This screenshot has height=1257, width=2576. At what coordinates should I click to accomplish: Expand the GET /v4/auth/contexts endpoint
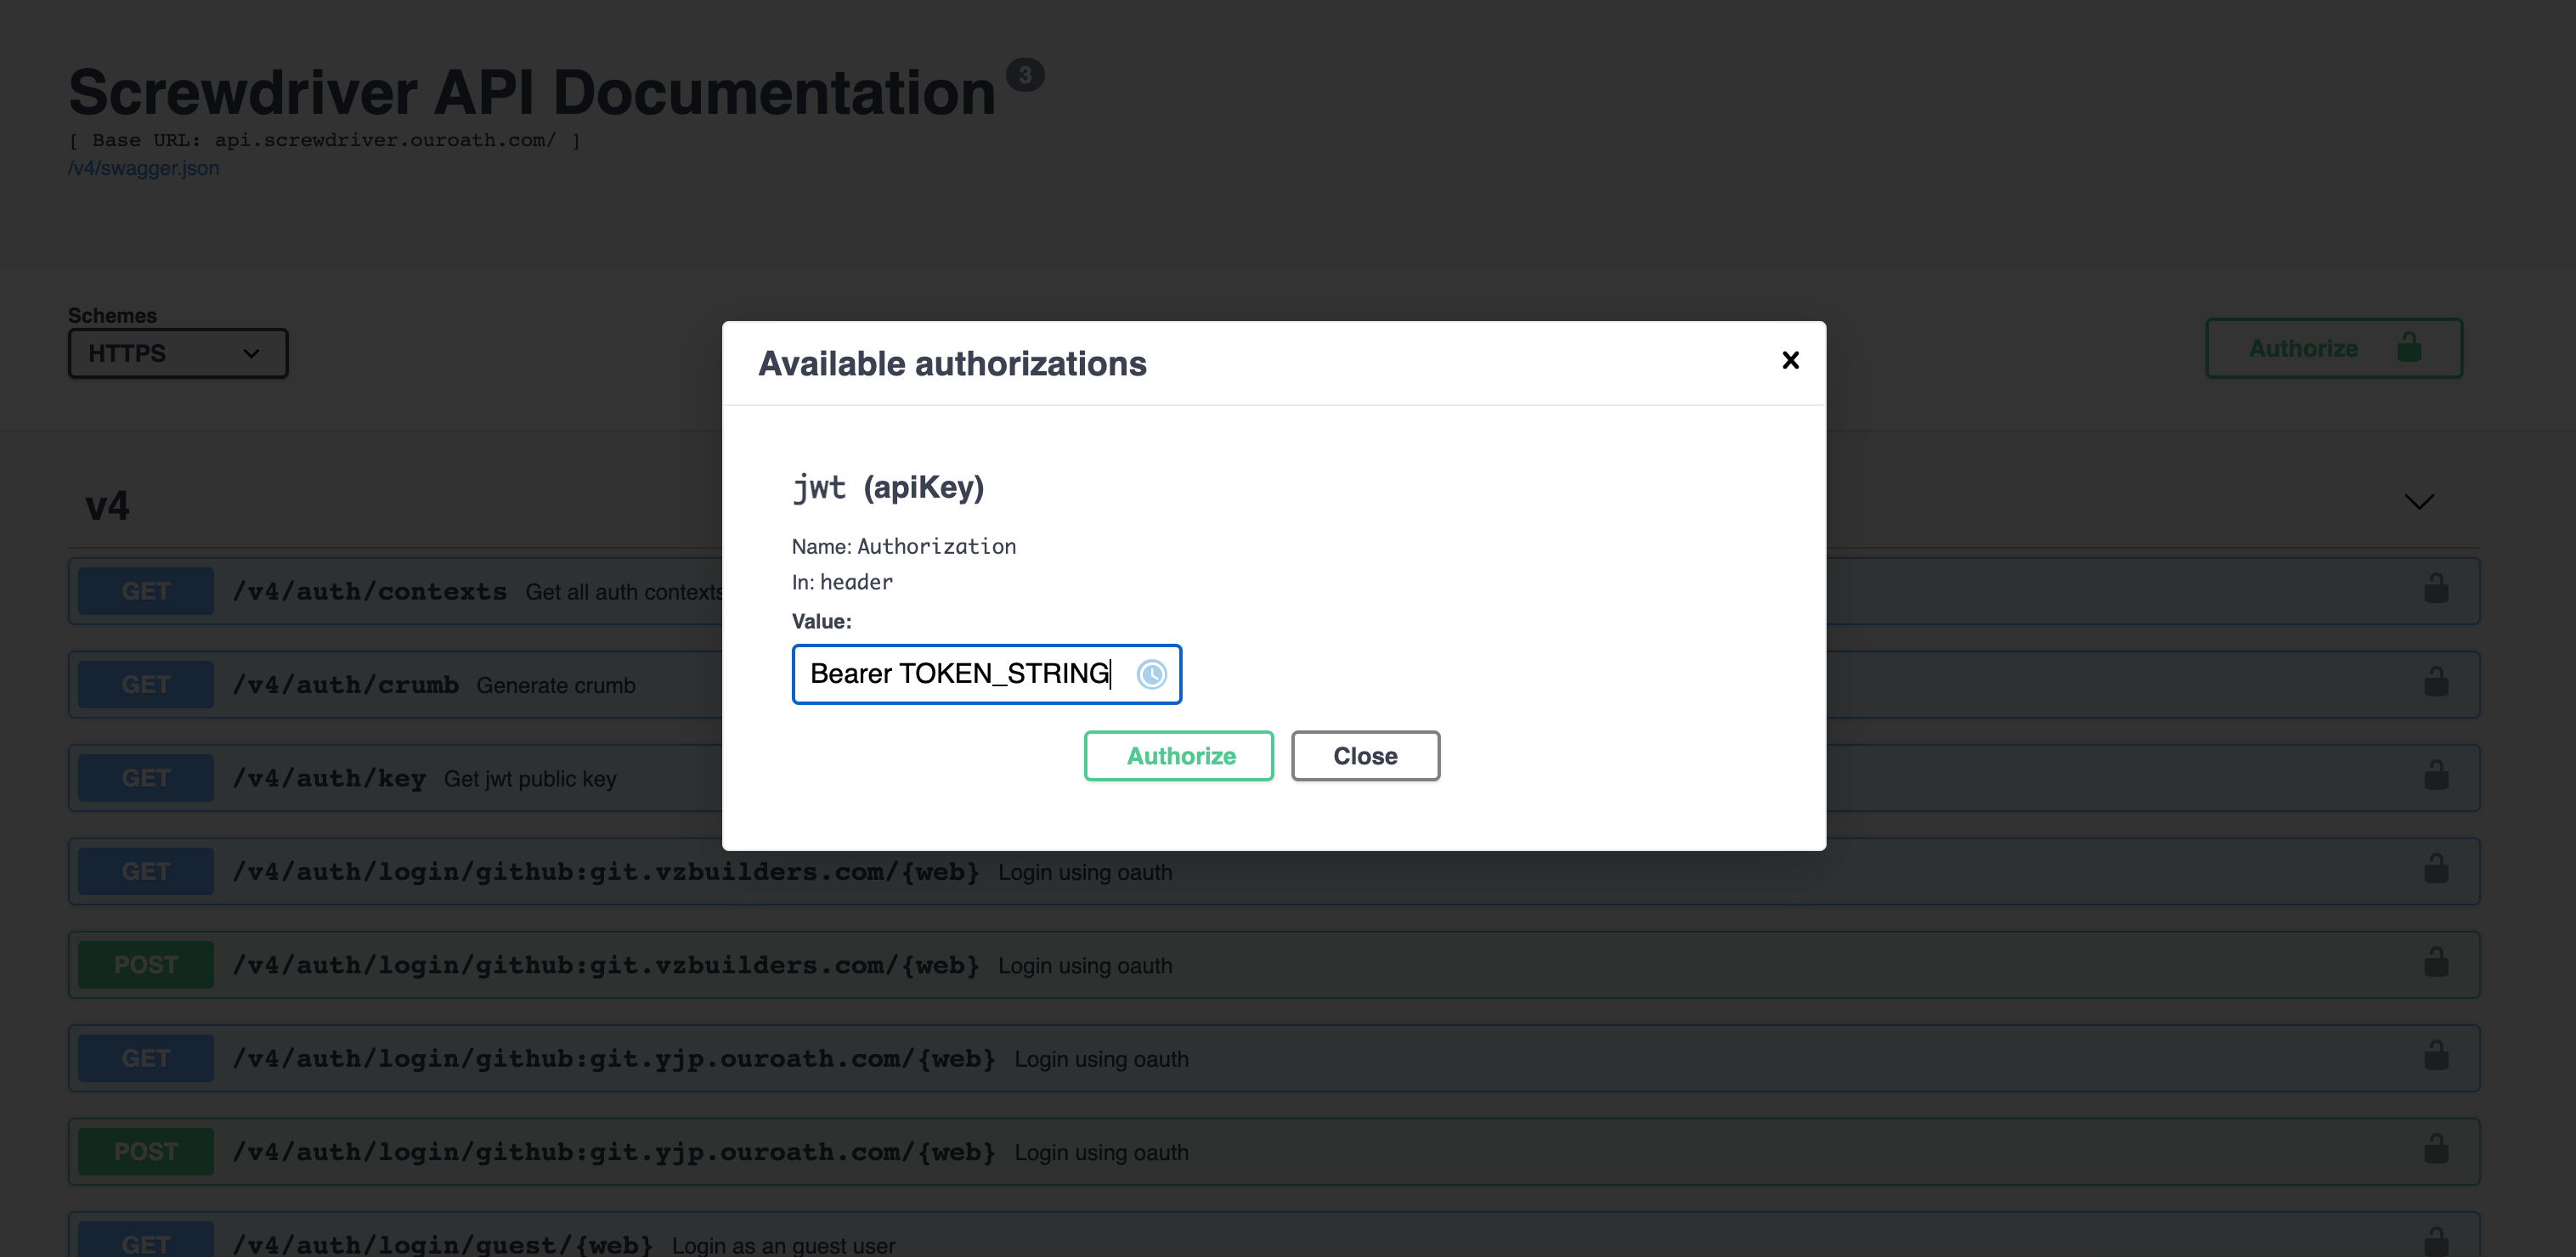(x=1273, y=591)
